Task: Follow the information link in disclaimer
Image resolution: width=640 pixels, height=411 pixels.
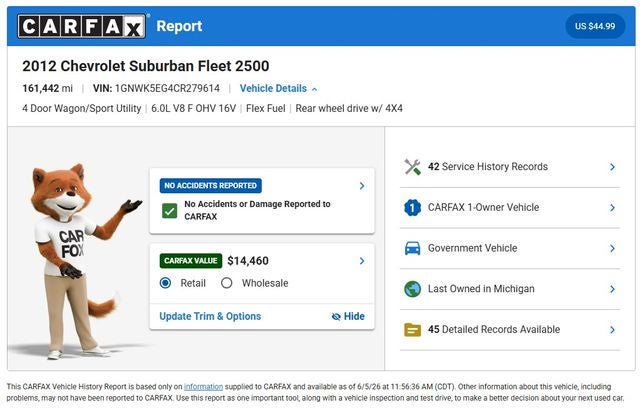Action: click(x=203, y=387)
